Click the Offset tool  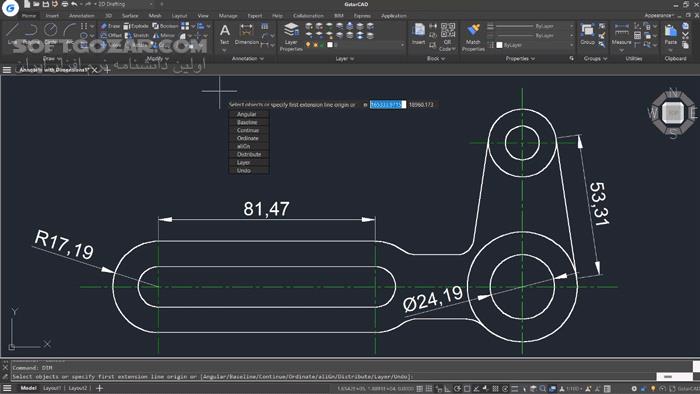tap(110, 35)
